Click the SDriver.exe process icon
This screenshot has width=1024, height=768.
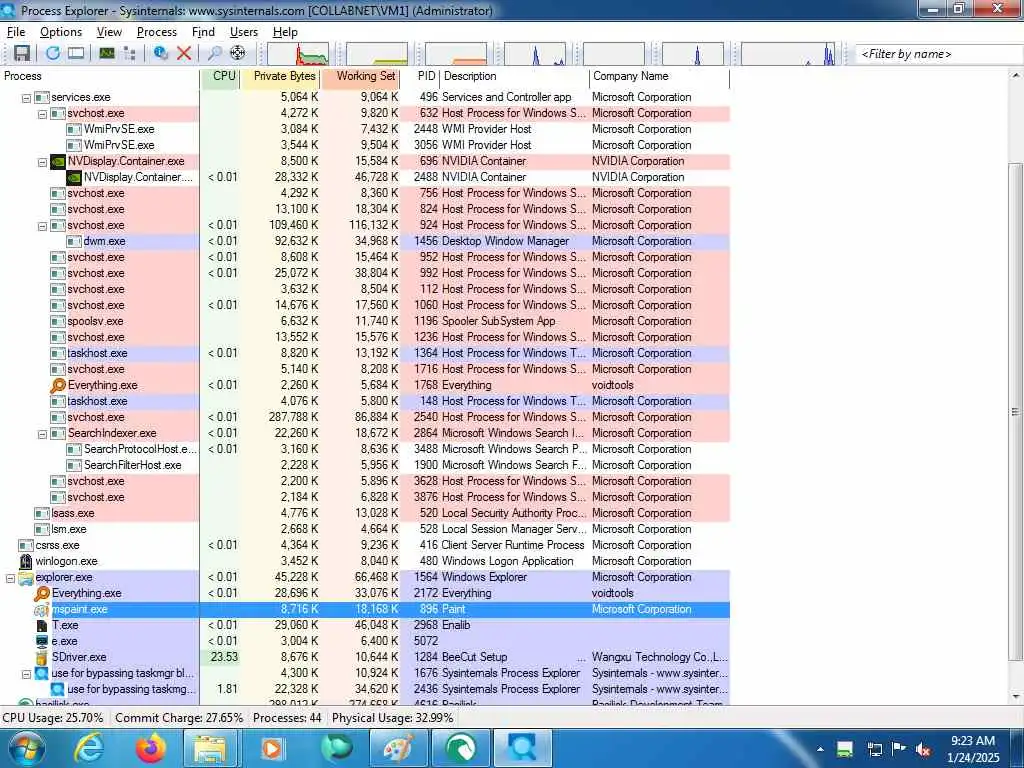point(42,657)
